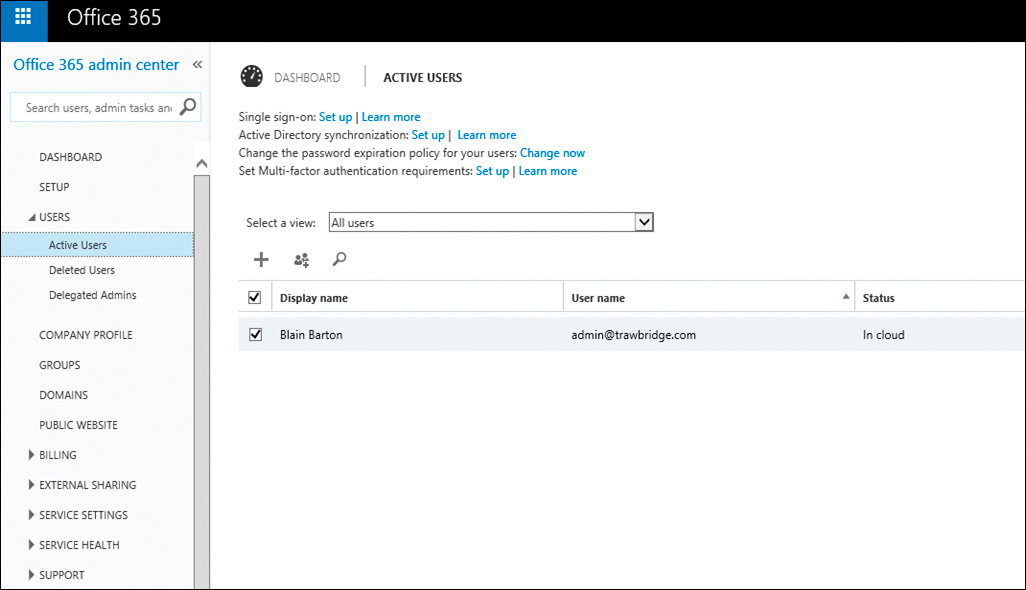Open SETUP in the left navigation
Viewport: 1026px width, 590px height.
54,187
